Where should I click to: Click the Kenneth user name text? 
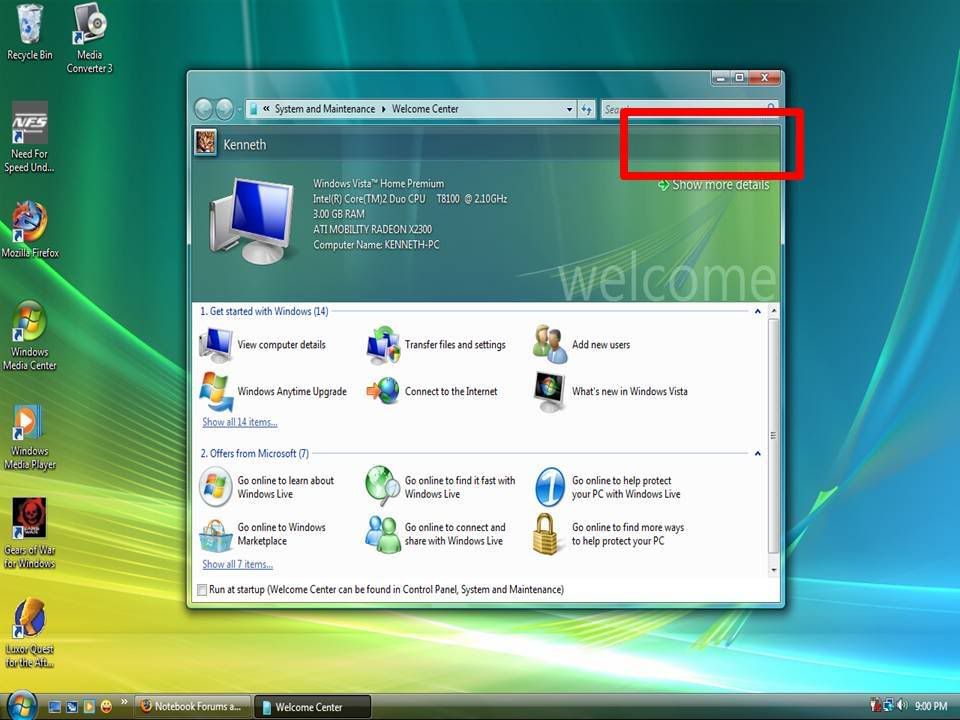[244, 145]
